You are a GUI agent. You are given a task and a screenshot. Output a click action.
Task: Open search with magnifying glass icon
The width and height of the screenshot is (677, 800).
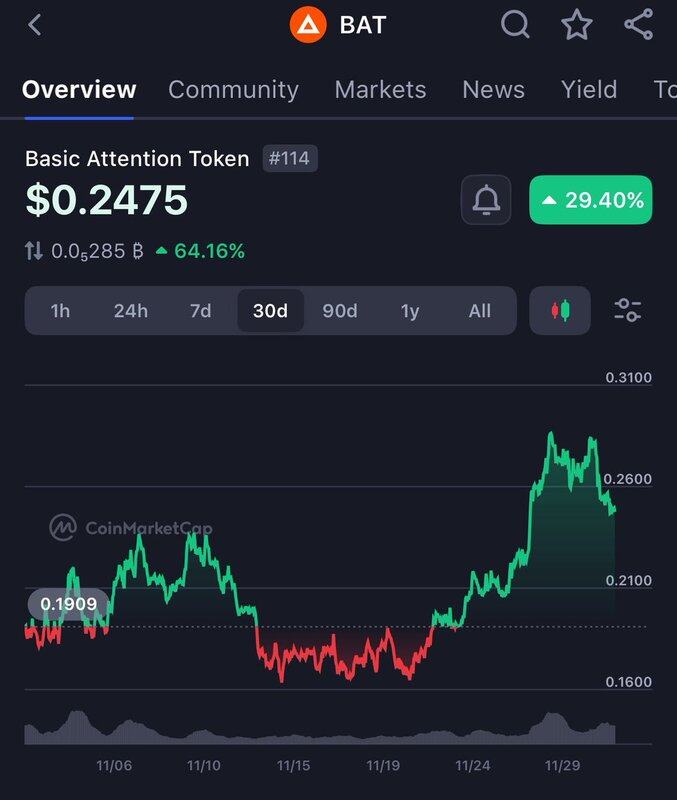(515, 25)
